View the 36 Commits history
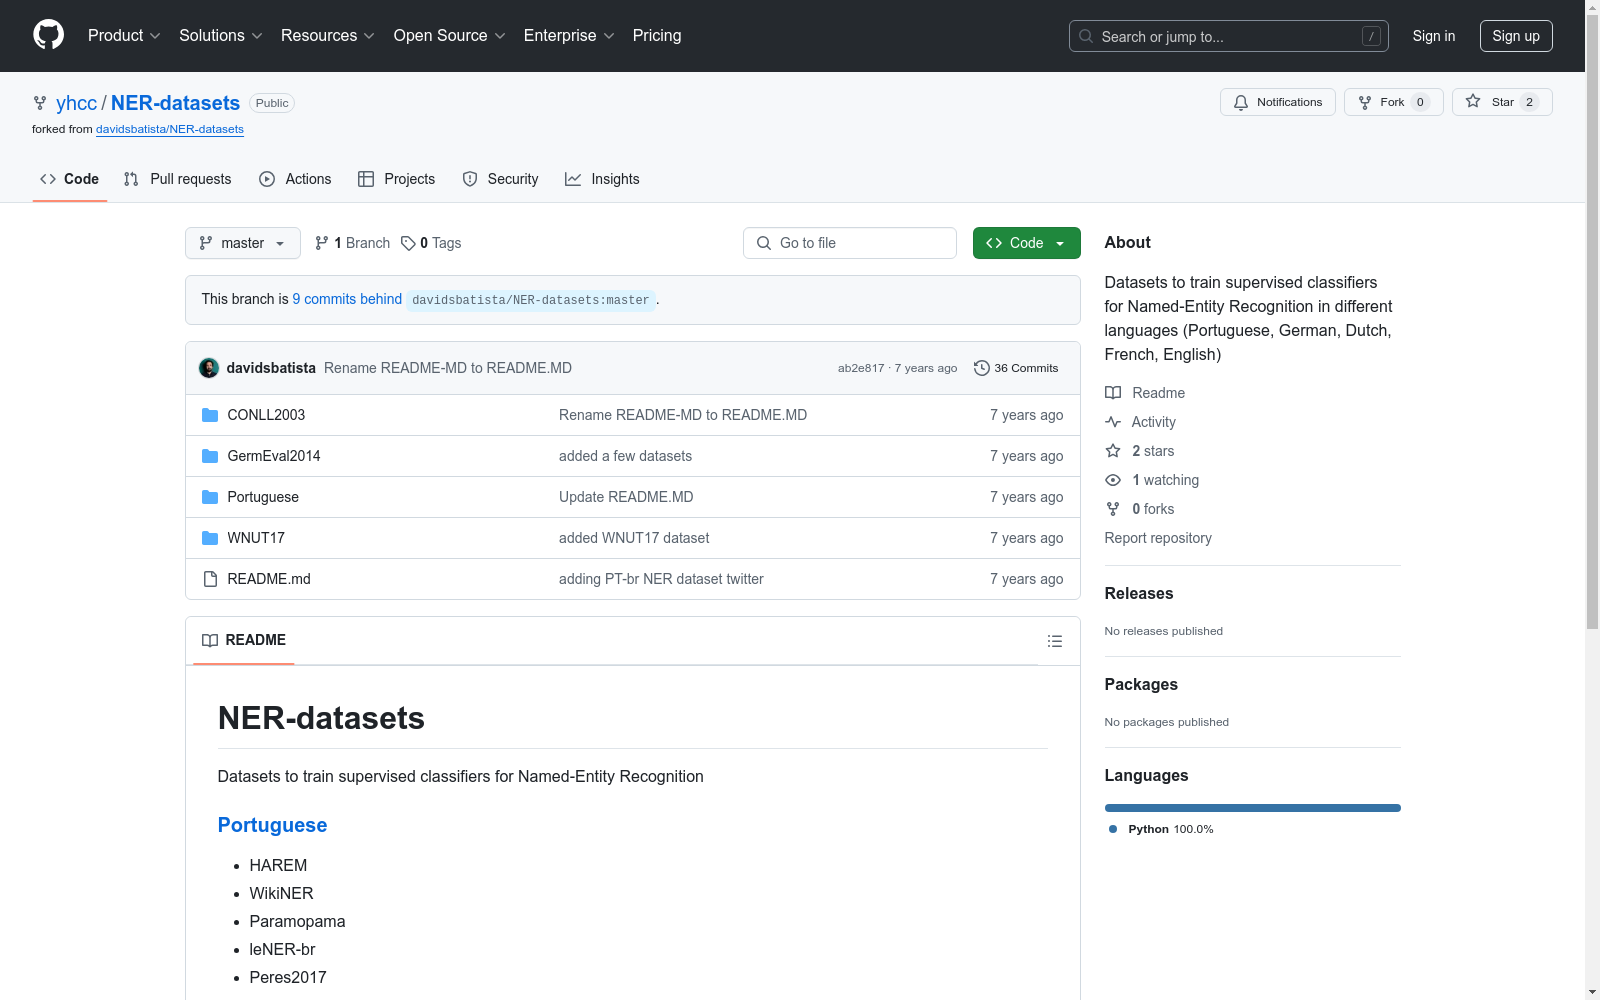This screenshot has height=1000, width=1600. pos(1016,368)
